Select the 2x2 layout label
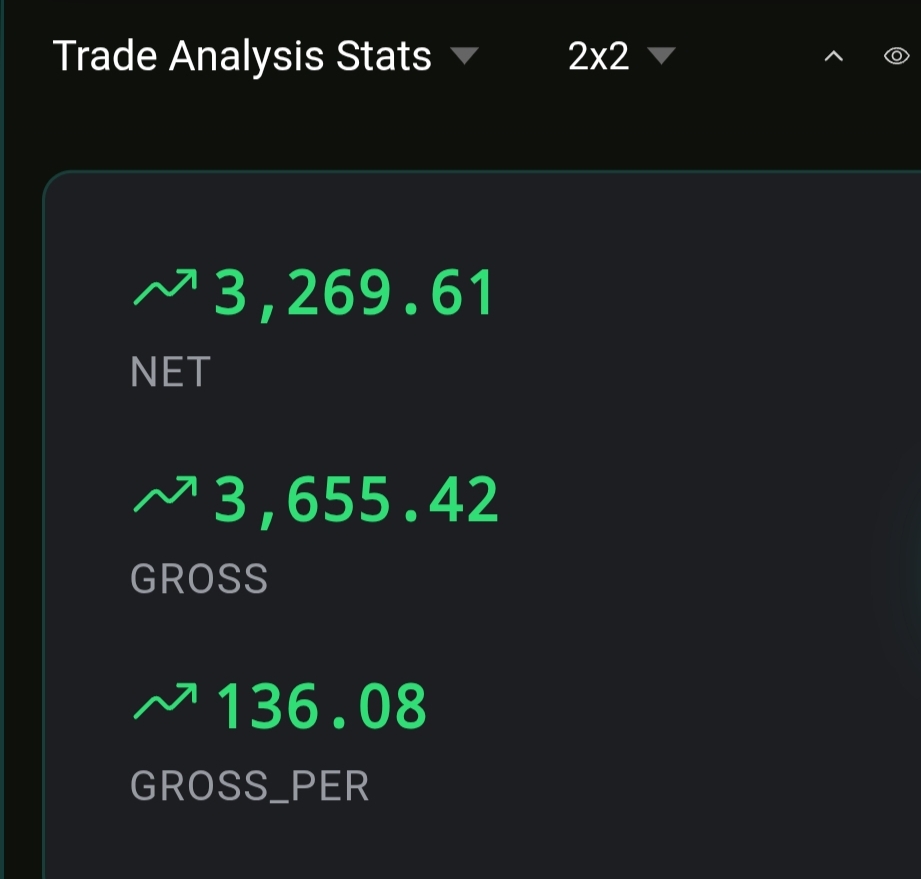Screen dimensions: 921x879 (x=598, y=56)
